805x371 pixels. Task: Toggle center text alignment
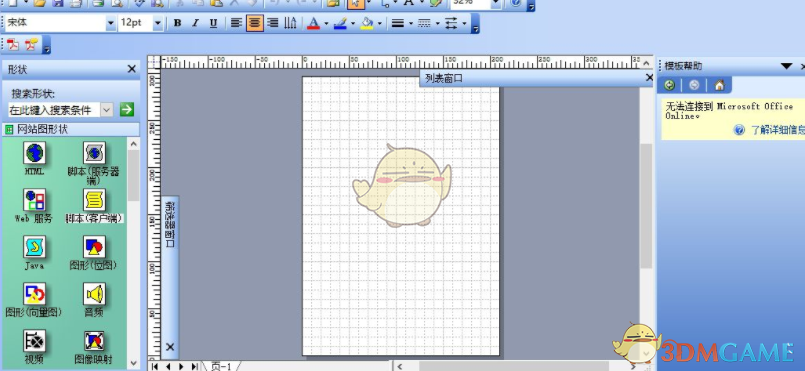[x=255, y=23]
